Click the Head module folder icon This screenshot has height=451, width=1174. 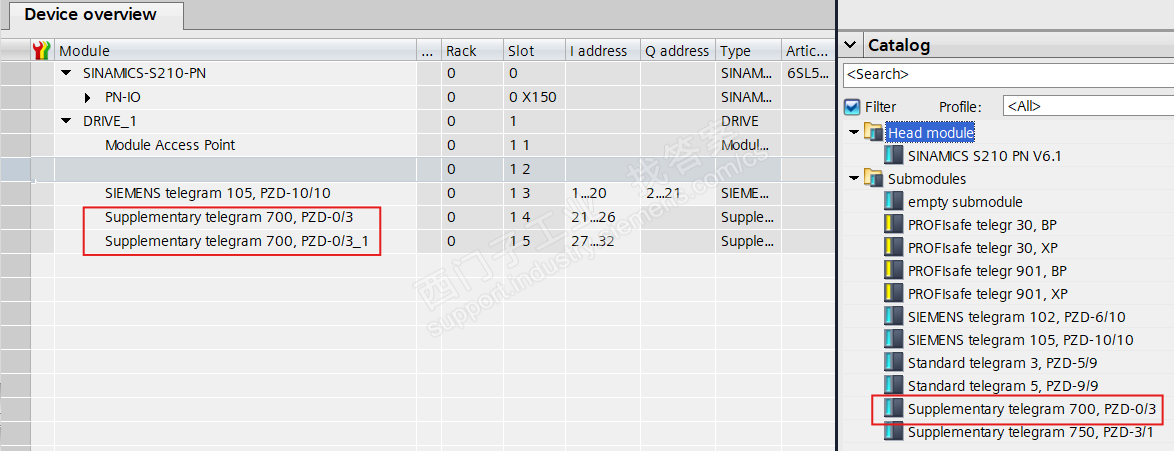873,133
